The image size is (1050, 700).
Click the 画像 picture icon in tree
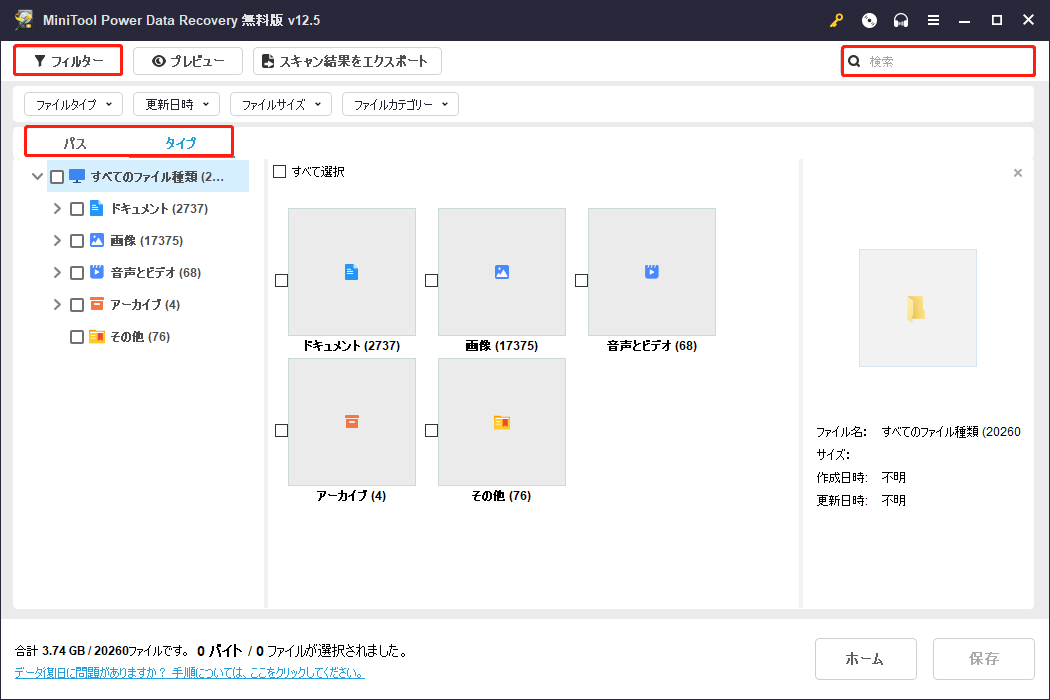click(96, 240)
